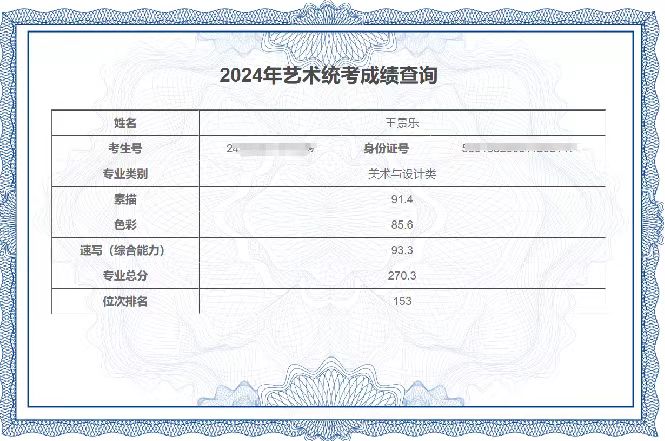Click the blurred exam number value
The image size is (665, 441).
tap(271, 148)
